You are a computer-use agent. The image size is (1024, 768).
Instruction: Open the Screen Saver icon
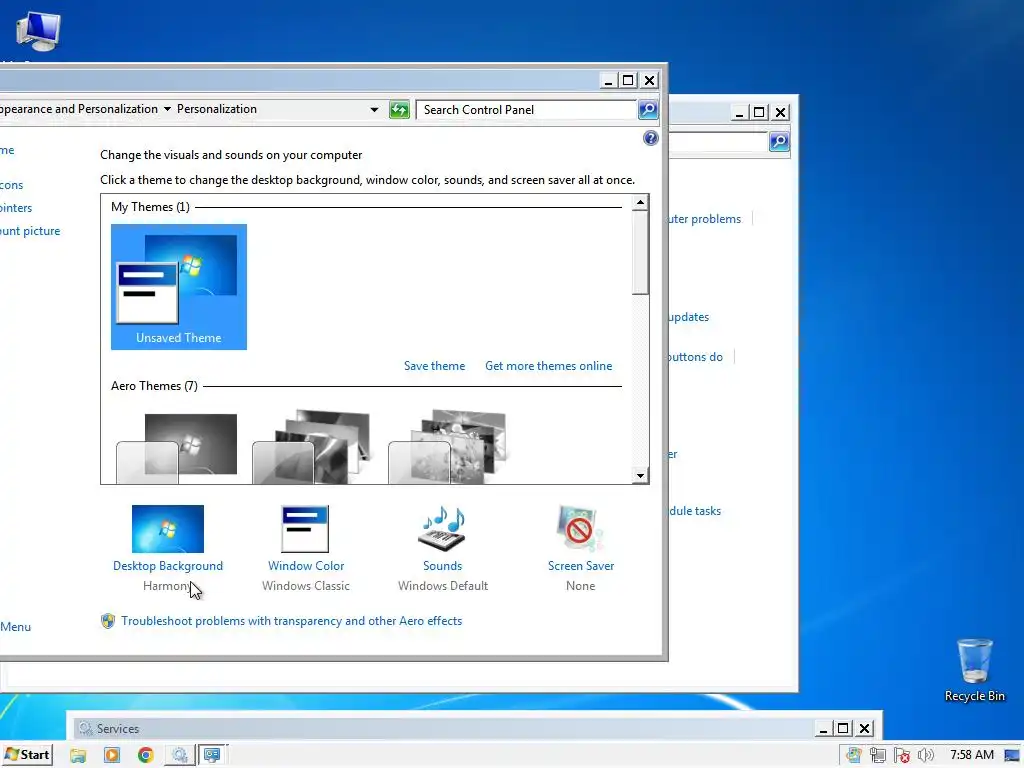click(580, 529)
